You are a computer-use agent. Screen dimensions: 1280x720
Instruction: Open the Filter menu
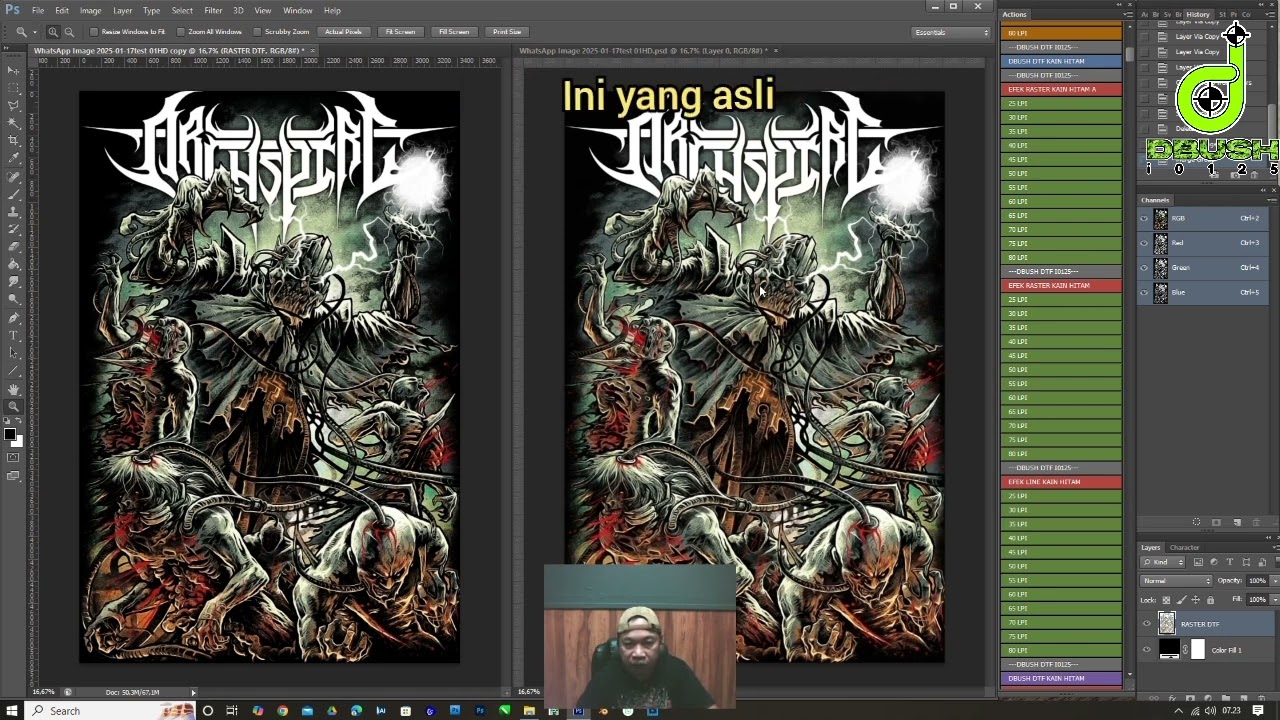pos(213,10)
